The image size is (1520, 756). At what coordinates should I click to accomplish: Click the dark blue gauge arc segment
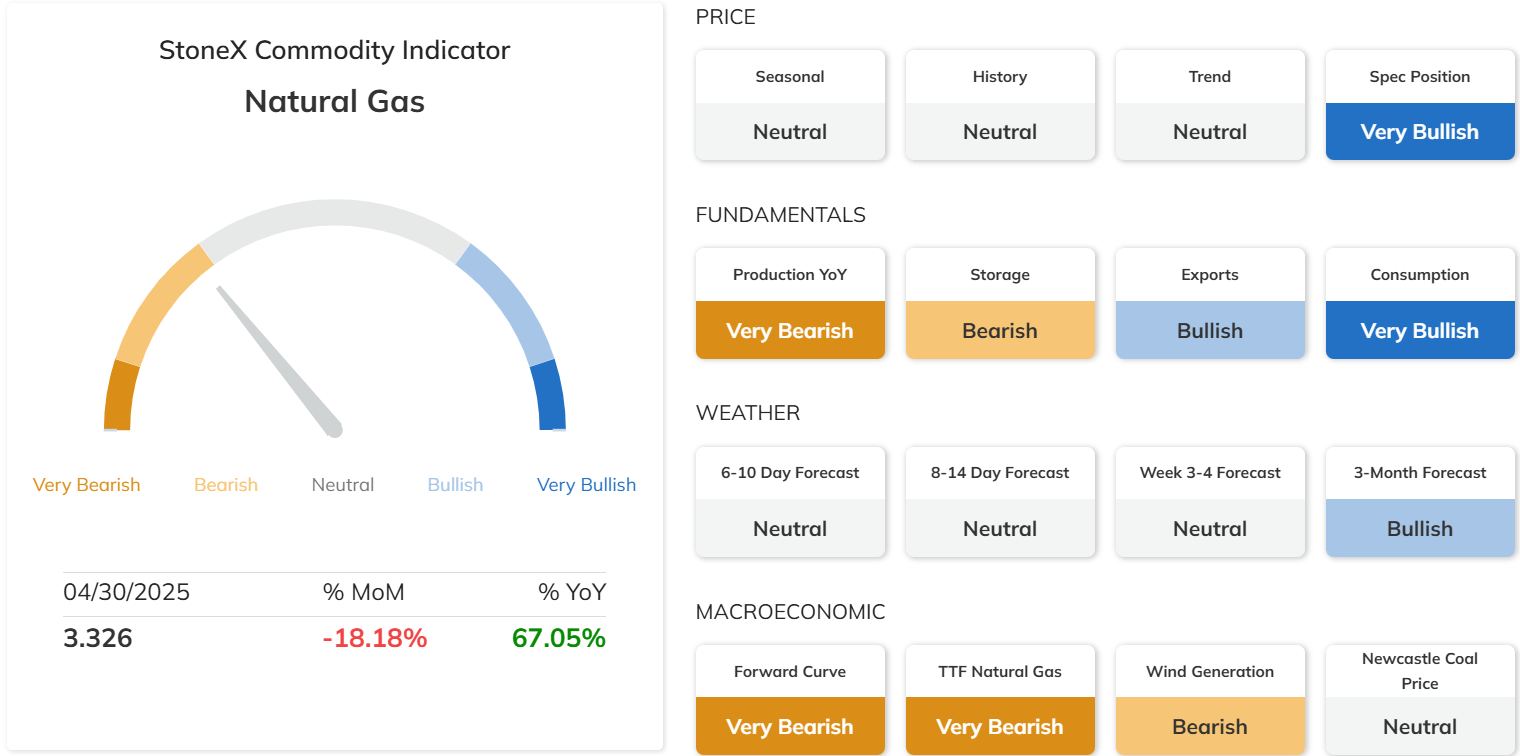coord(550,395)
